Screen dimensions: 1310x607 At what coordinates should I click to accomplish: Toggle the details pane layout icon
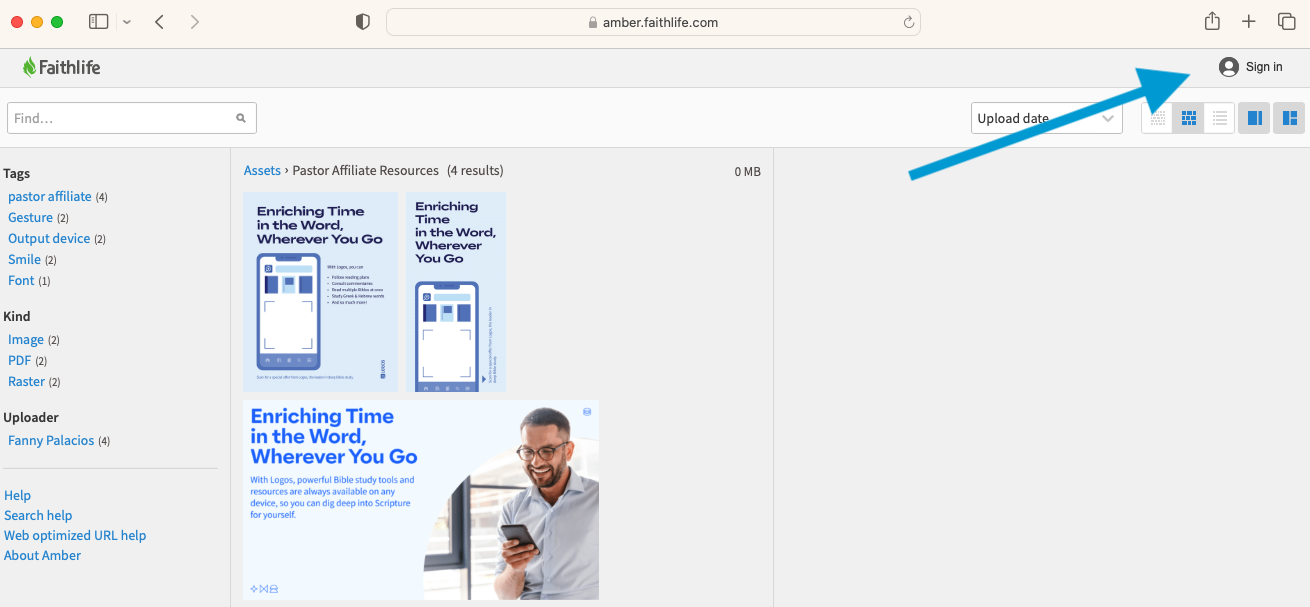tap(1289, 118)
